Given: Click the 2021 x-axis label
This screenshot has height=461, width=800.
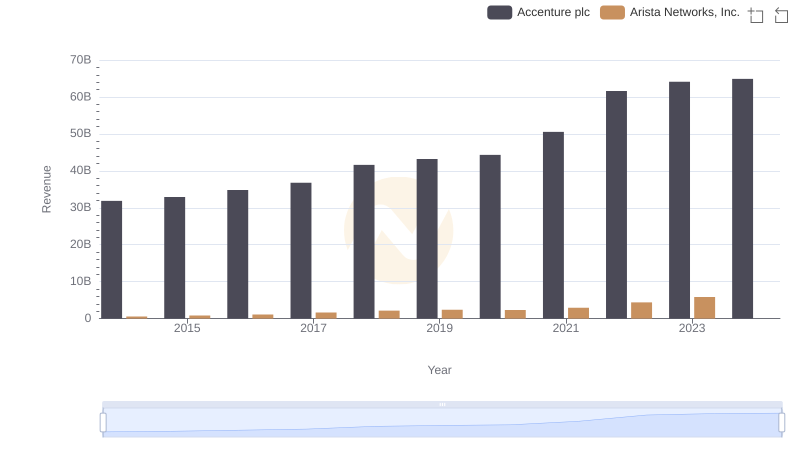Looking at the screenshot, I should click(566, 328).
